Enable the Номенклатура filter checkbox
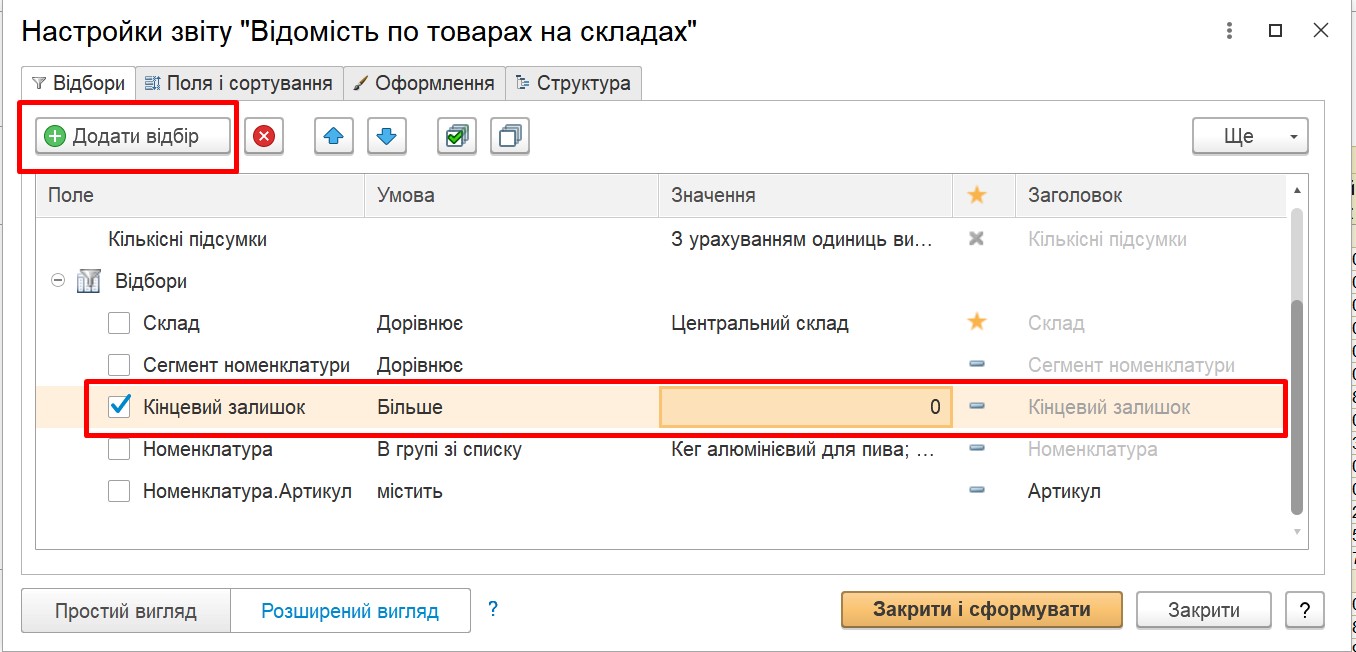 pyautogui.click(x=120, y=449)
